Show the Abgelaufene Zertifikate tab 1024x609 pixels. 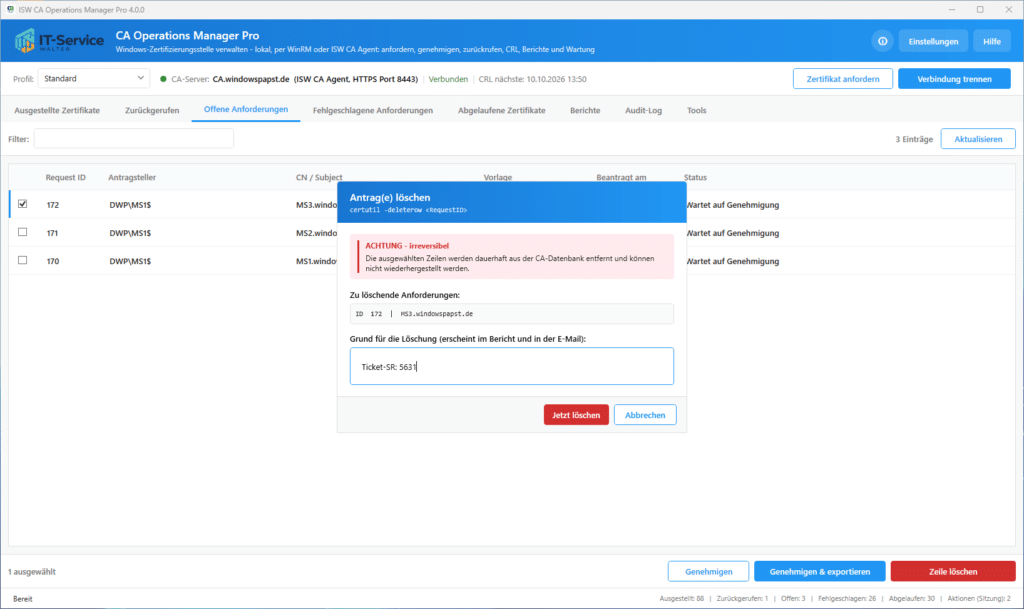[502, 110]
